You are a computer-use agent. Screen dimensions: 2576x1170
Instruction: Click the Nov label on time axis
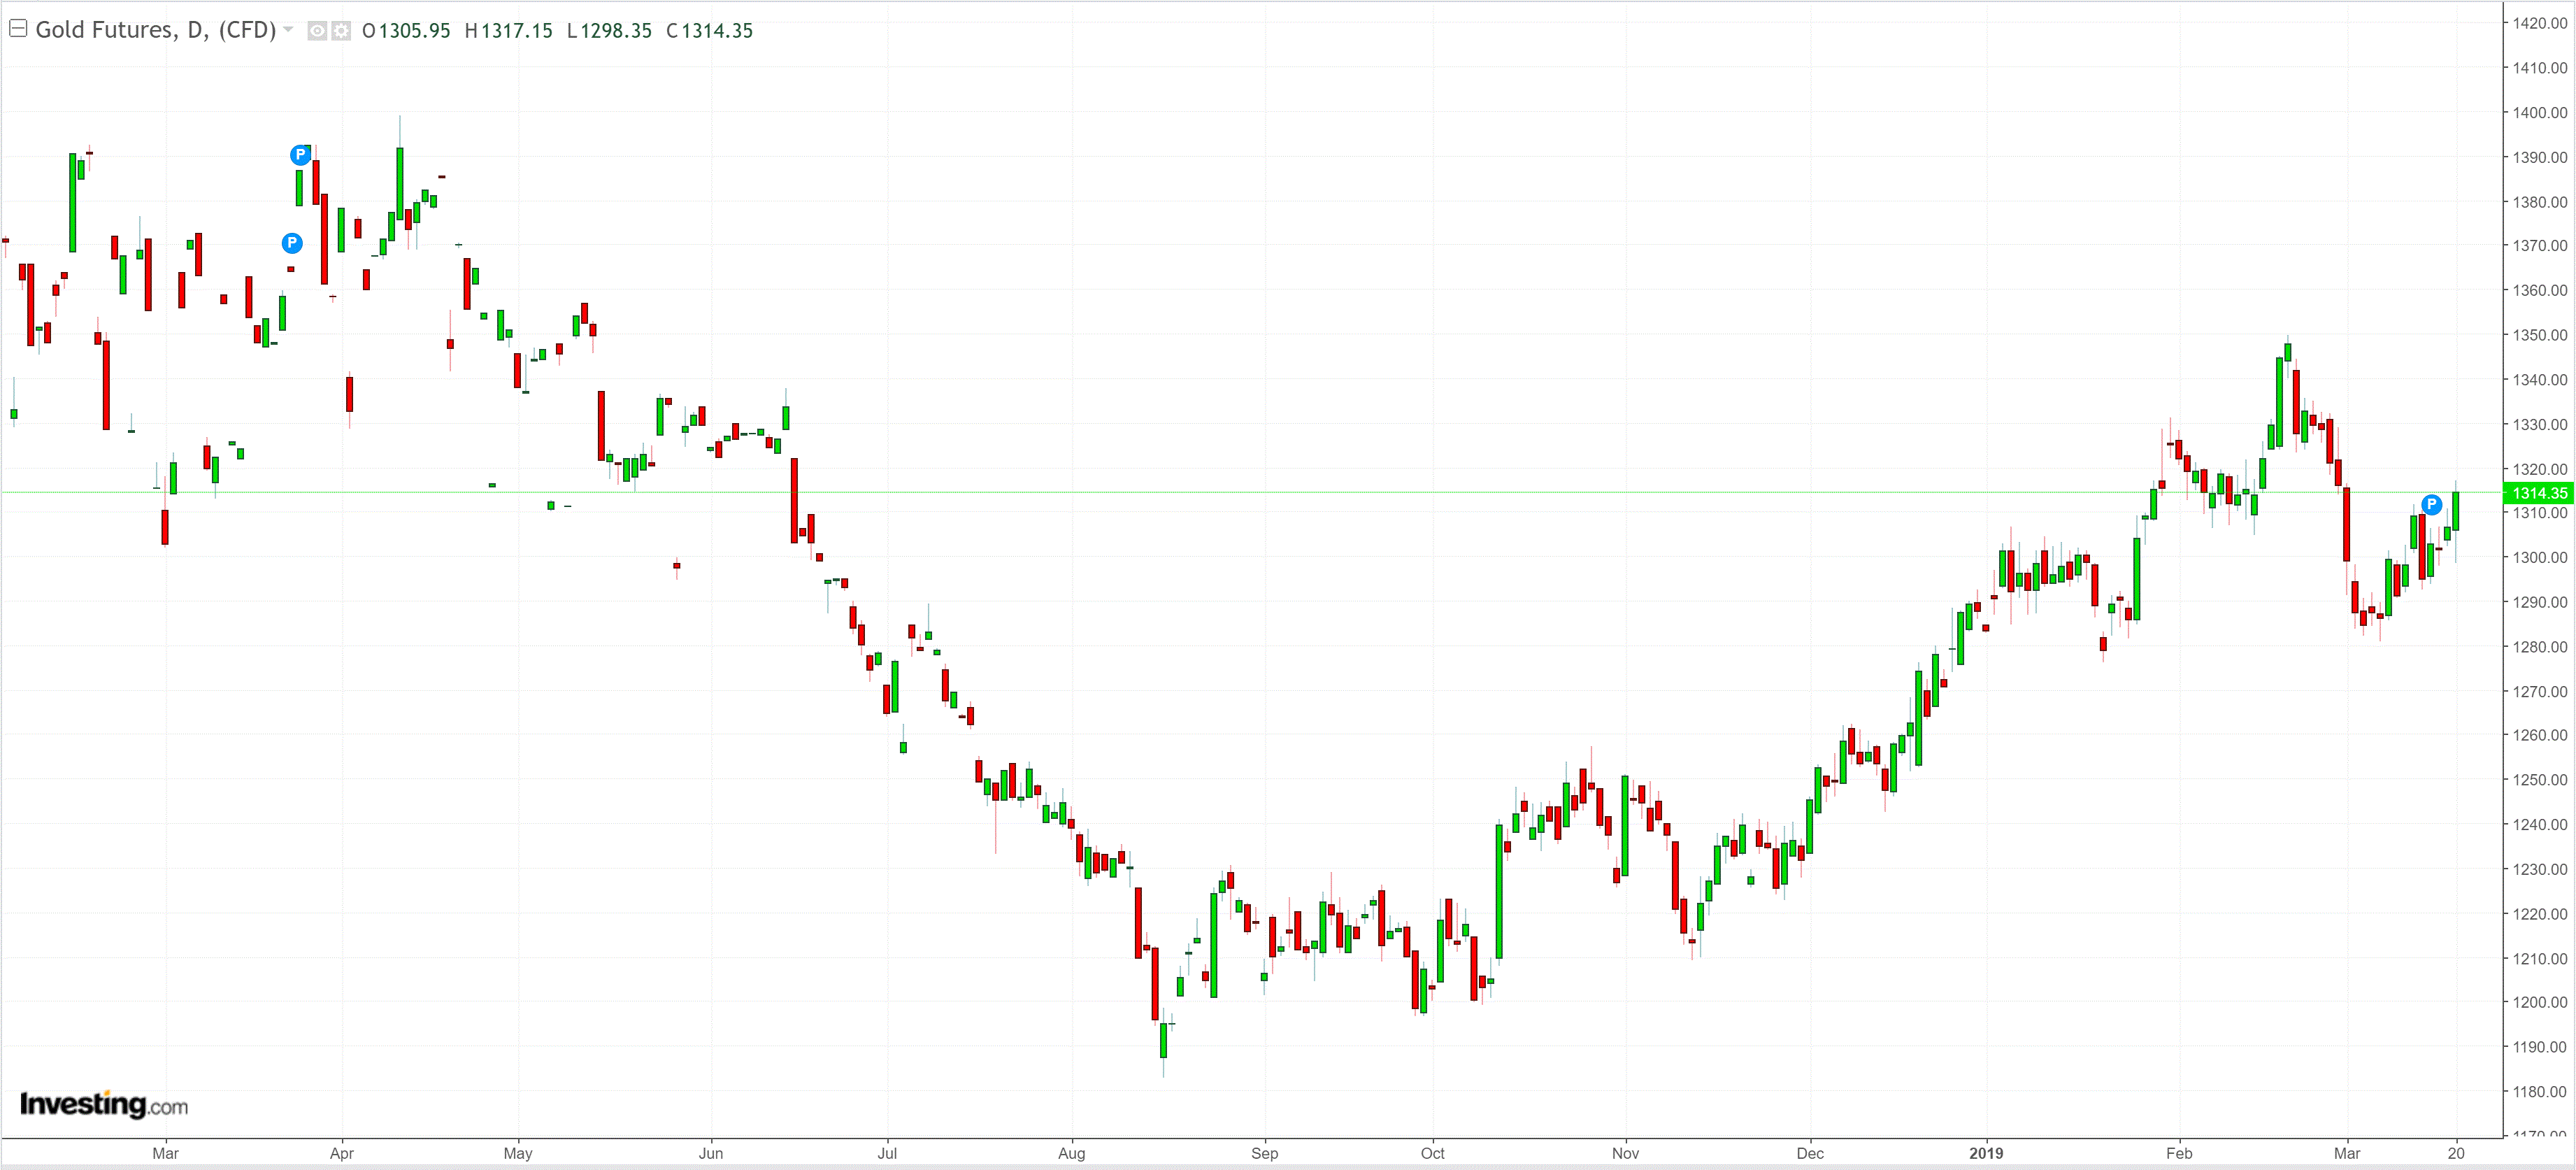[x=1625, y=1153]
